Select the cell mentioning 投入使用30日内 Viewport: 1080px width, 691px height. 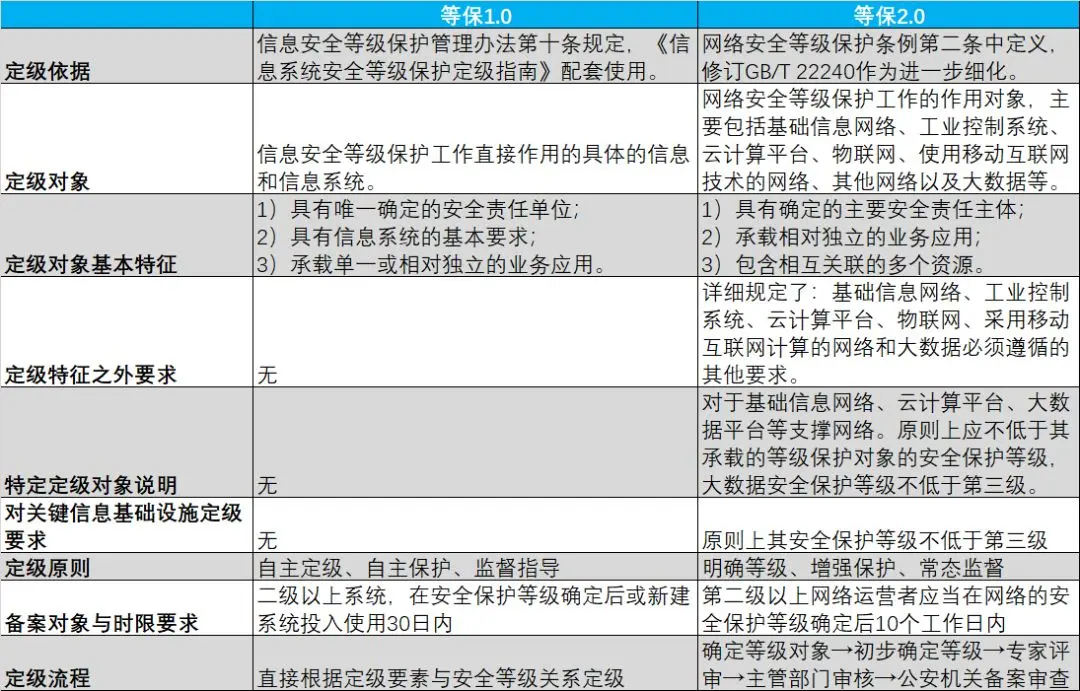(x=474, y=609)
